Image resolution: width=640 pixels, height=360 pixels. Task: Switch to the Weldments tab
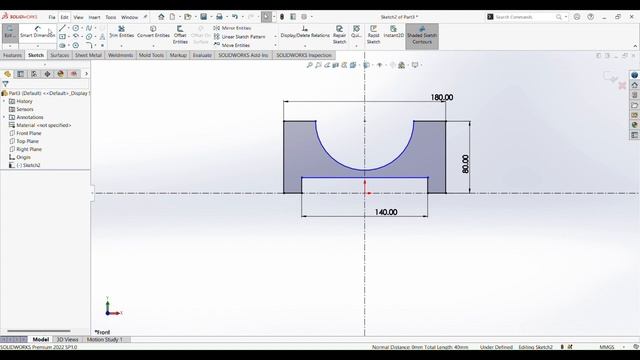[120, 55]
